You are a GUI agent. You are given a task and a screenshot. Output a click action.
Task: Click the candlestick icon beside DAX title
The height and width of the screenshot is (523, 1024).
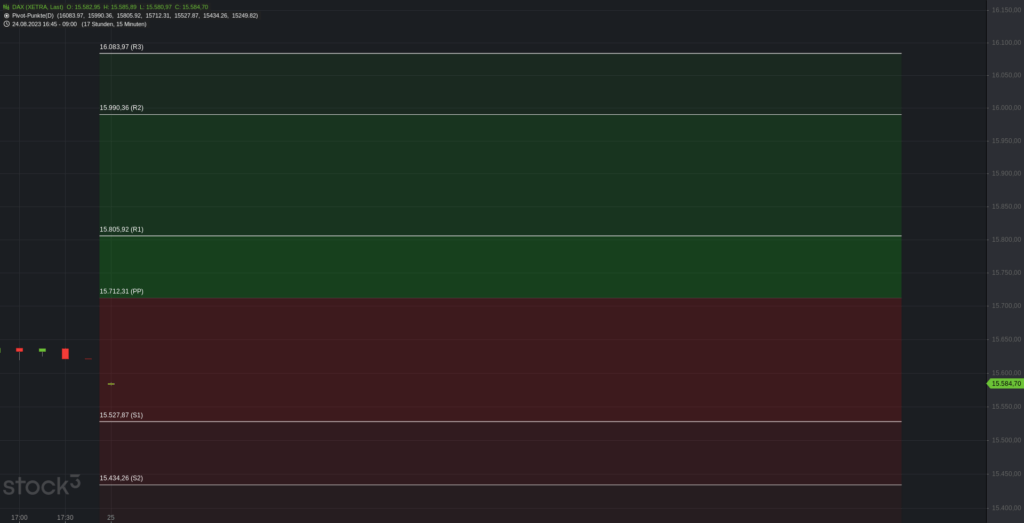coord(6,7)
